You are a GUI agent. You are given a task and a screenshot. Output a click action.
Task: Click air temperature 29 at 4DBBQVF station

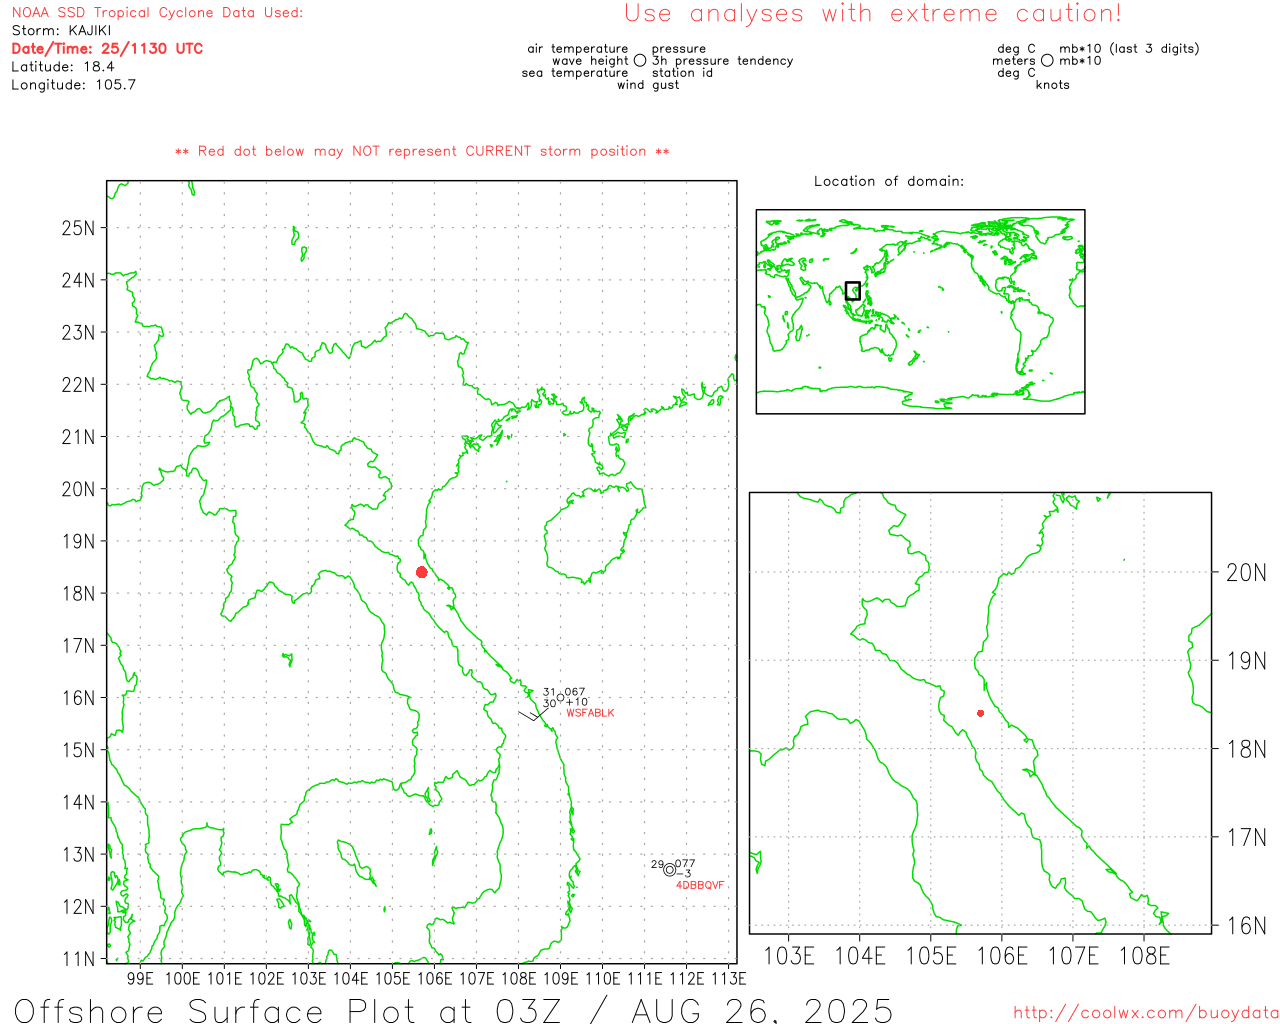pos(657,864)
